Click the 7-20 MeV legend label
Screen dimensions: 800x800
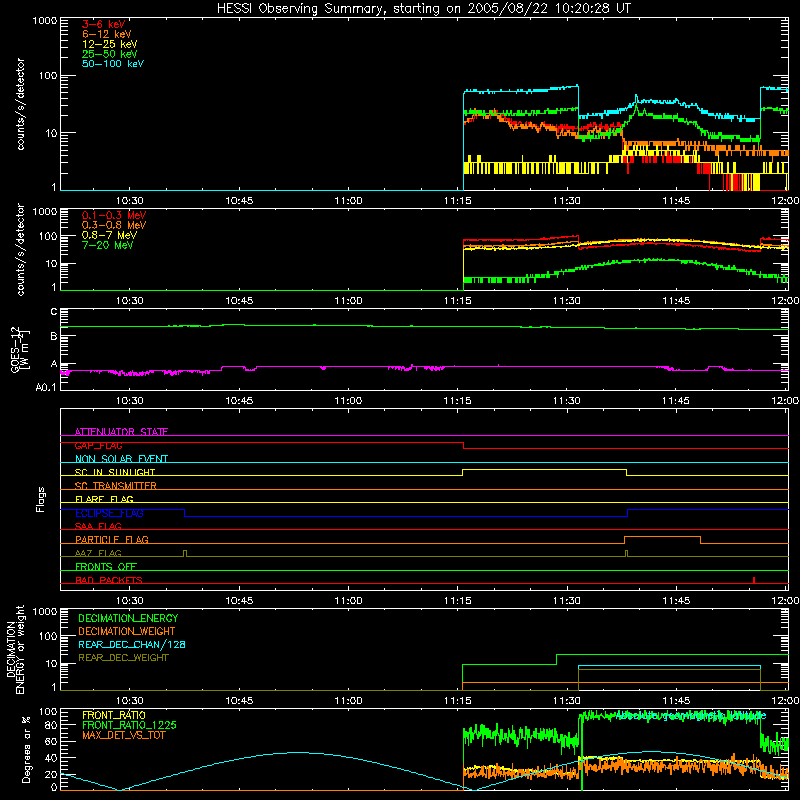click(x=107, y=245)
